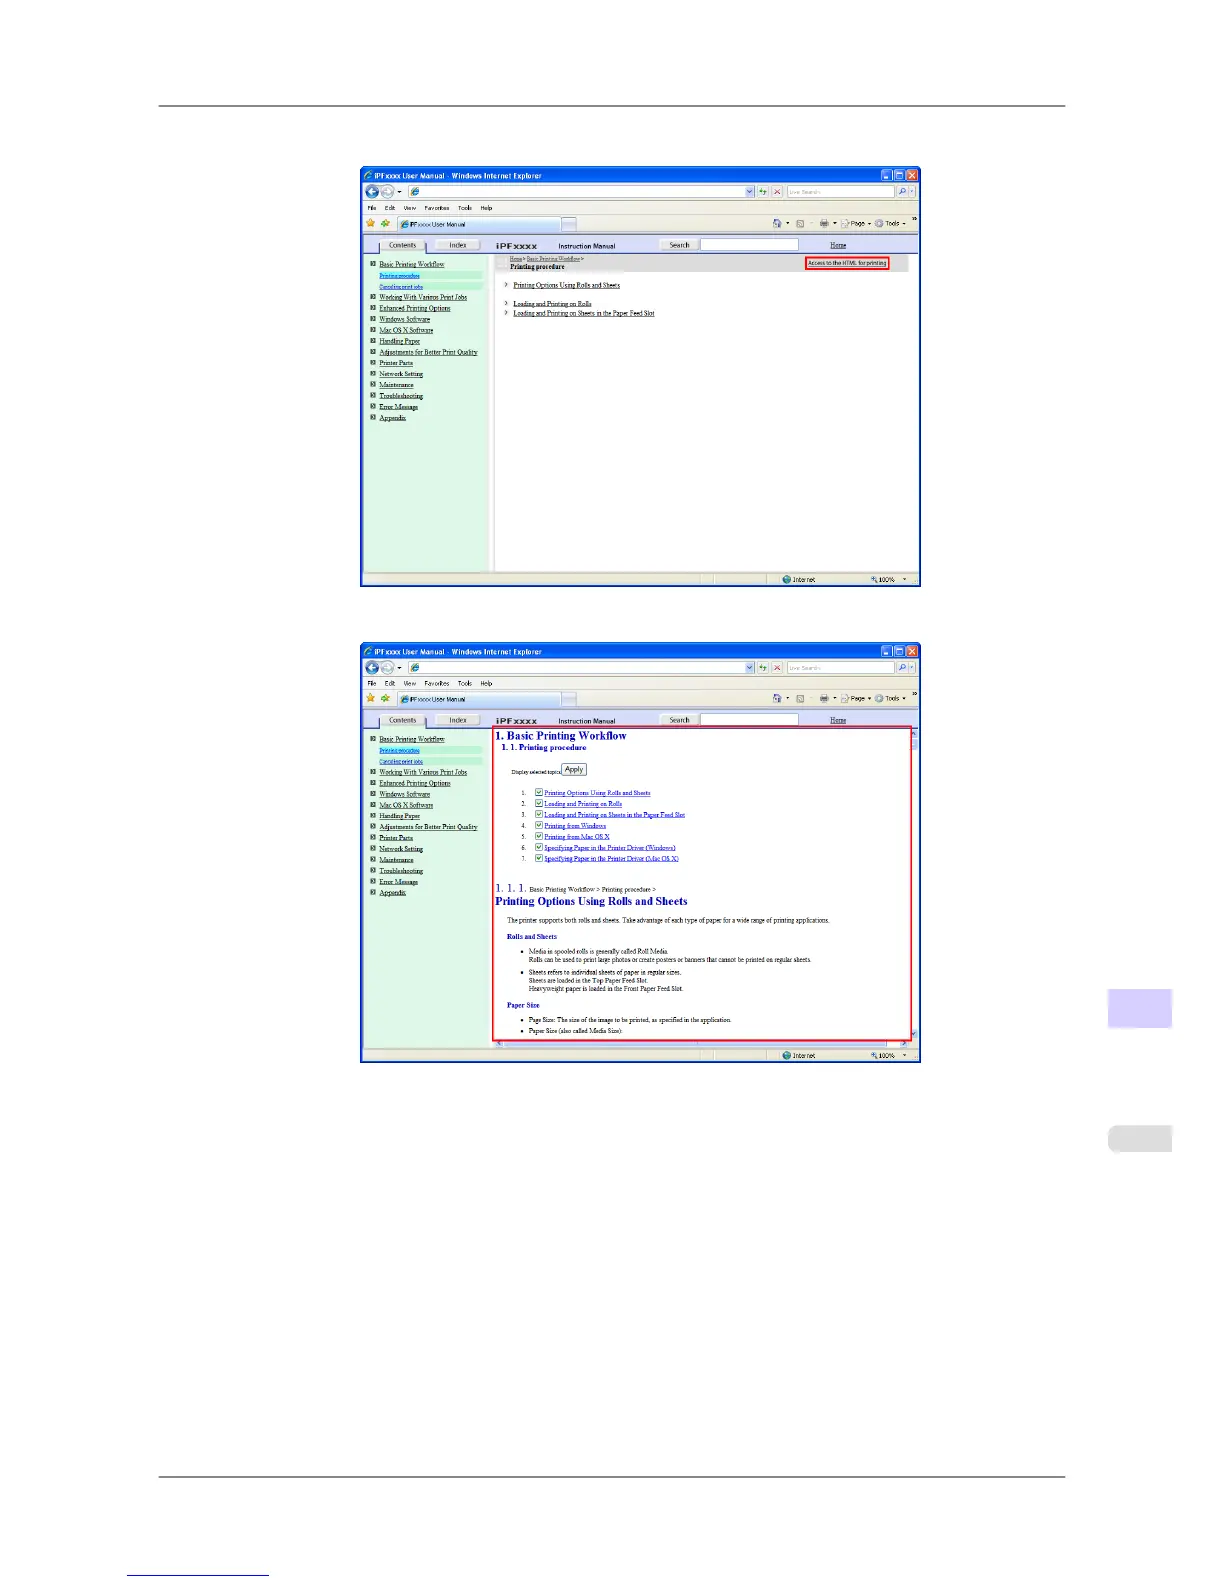Click Add to Favorites icon in lower browser
The width and height of the screenshot is (1224, 1584).
tap(385, 699)
